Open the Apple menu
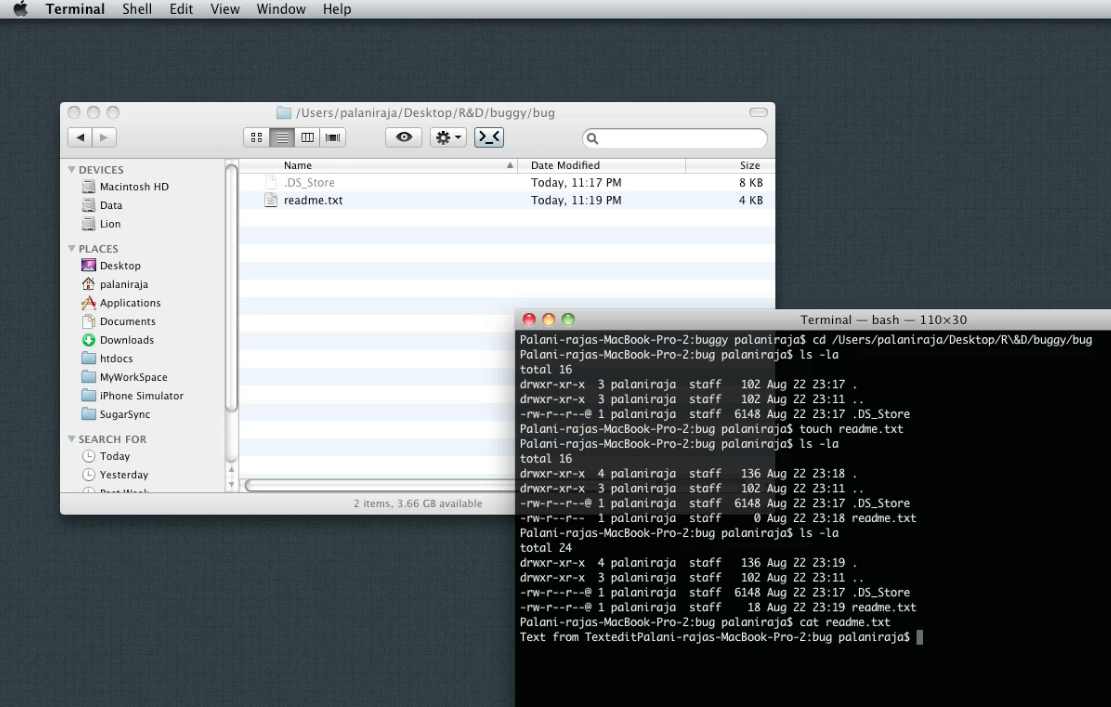The image size is (1111, 707). tap(21, 9)
